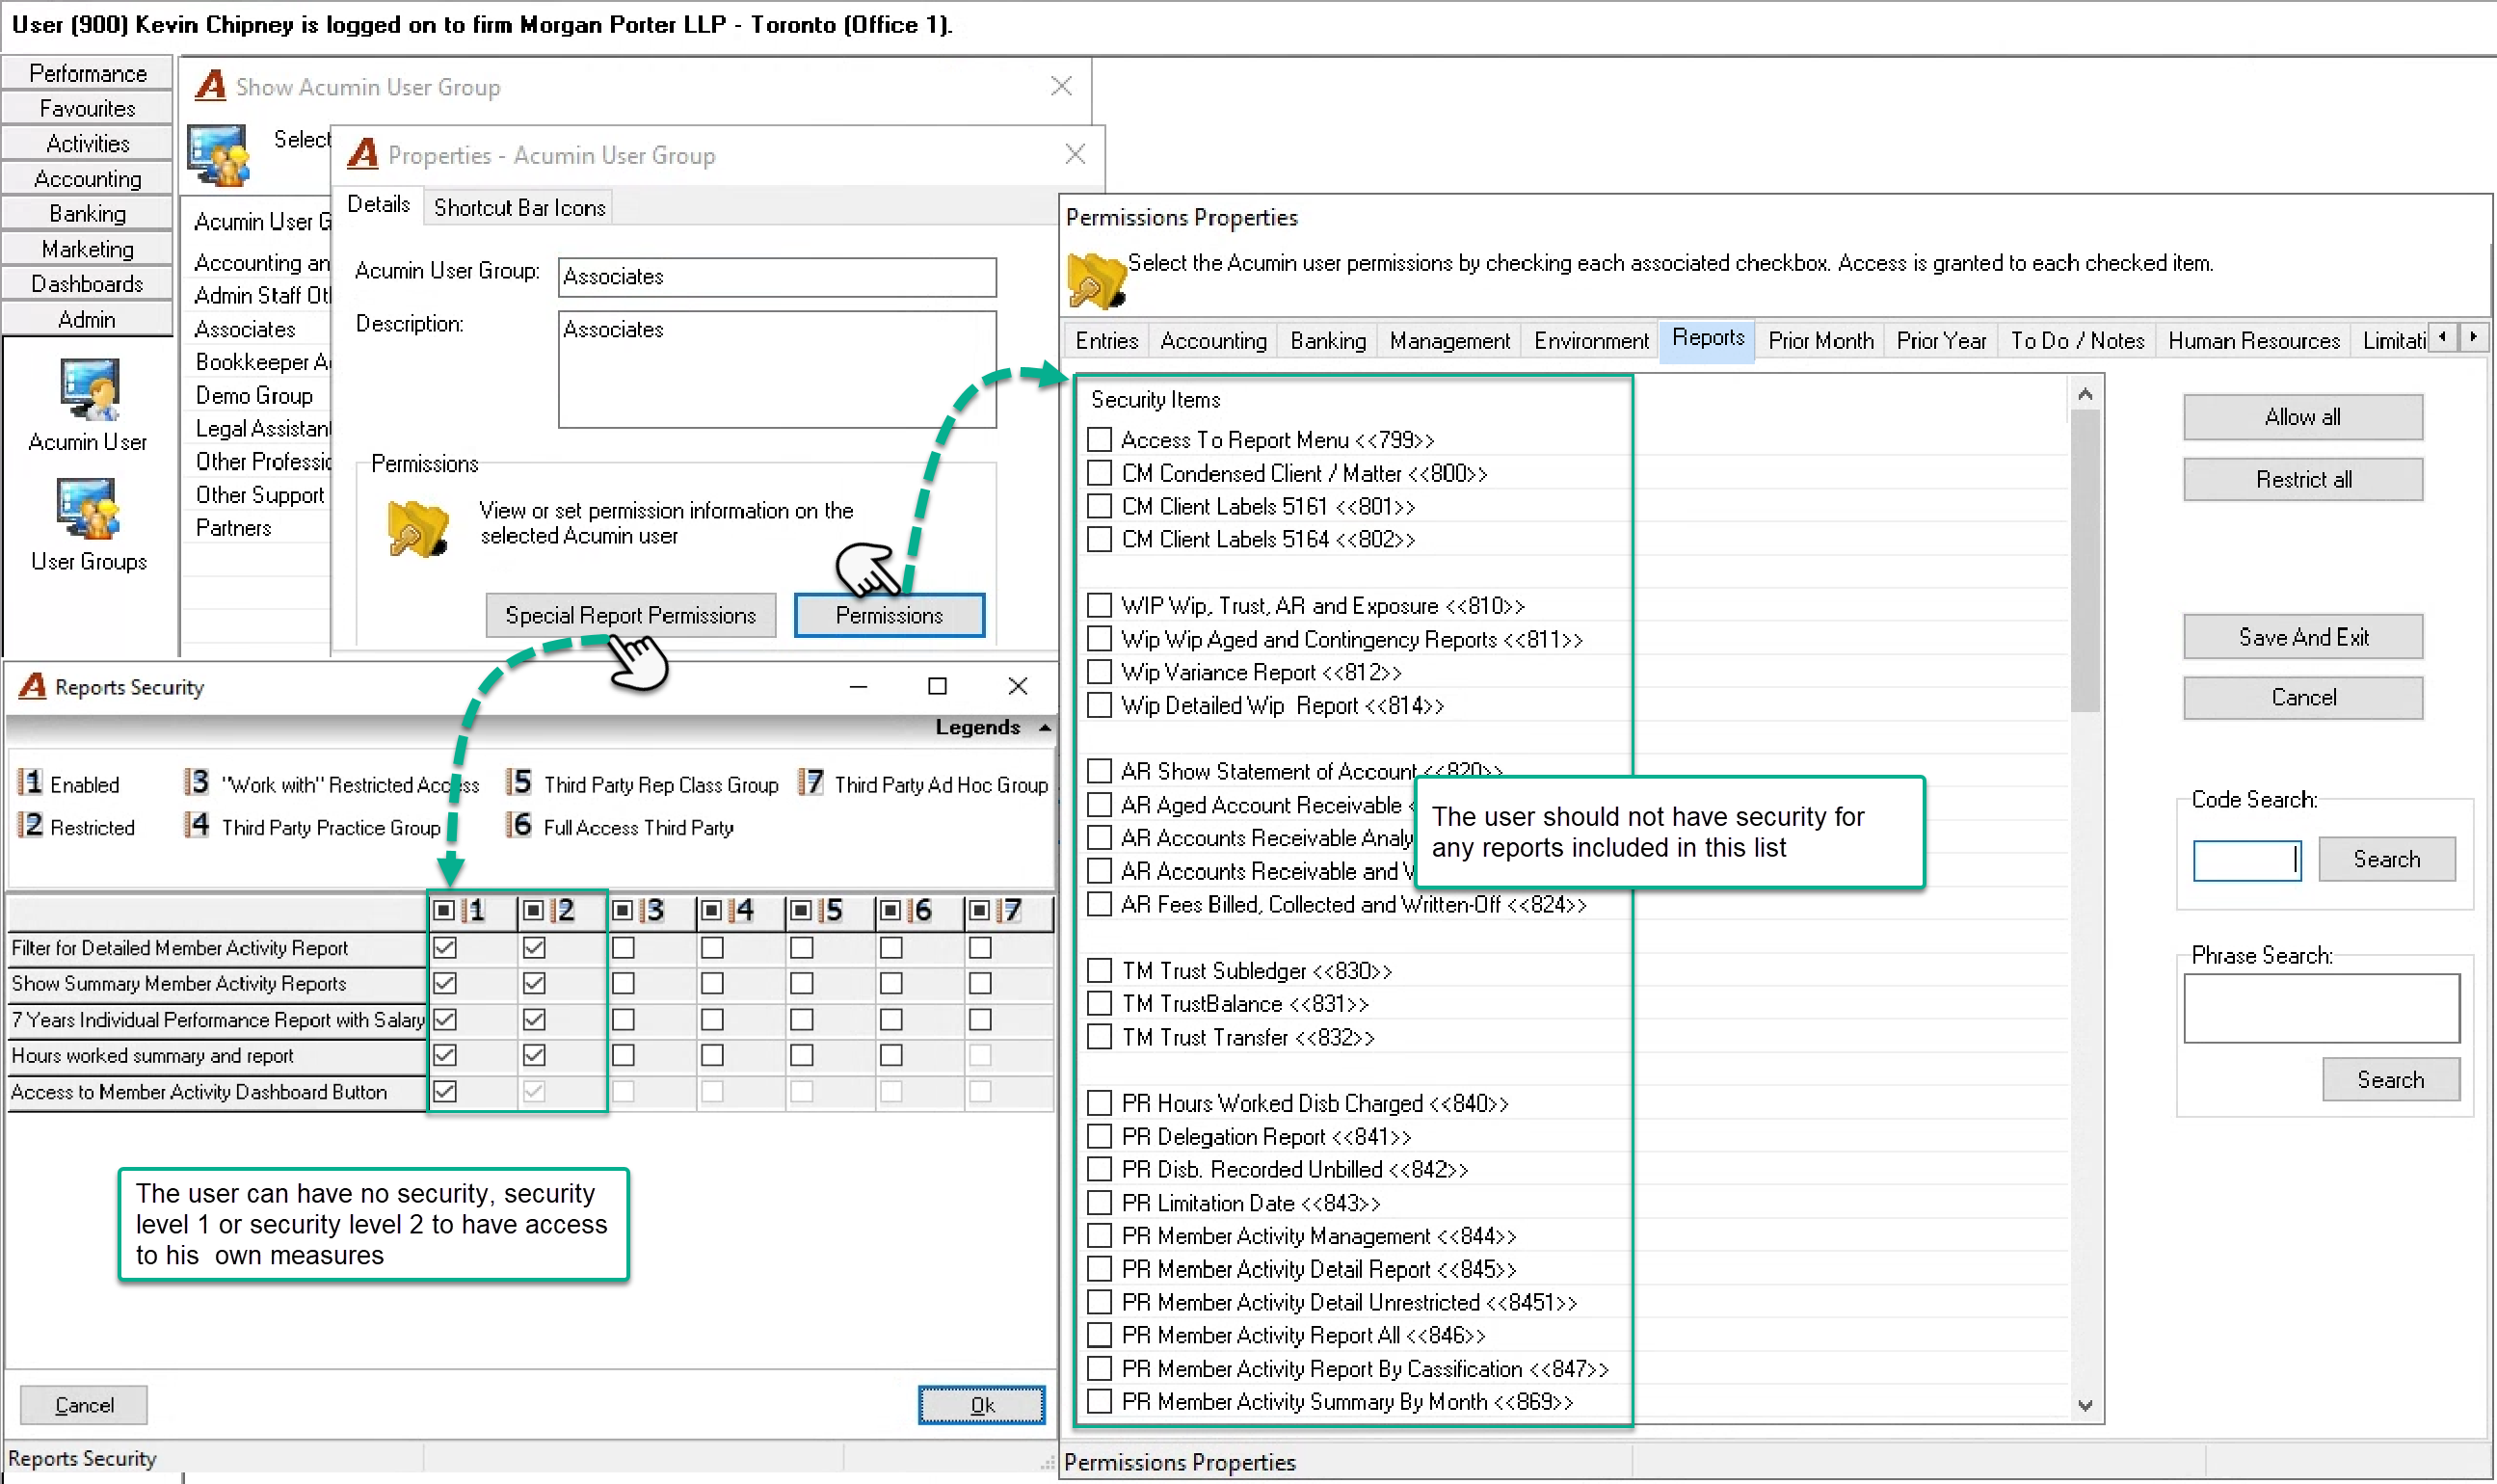The width and height of the screenshot is (2497, 1484).
Task: Select all column 5 header toggle
Action: tap(801, 910)
